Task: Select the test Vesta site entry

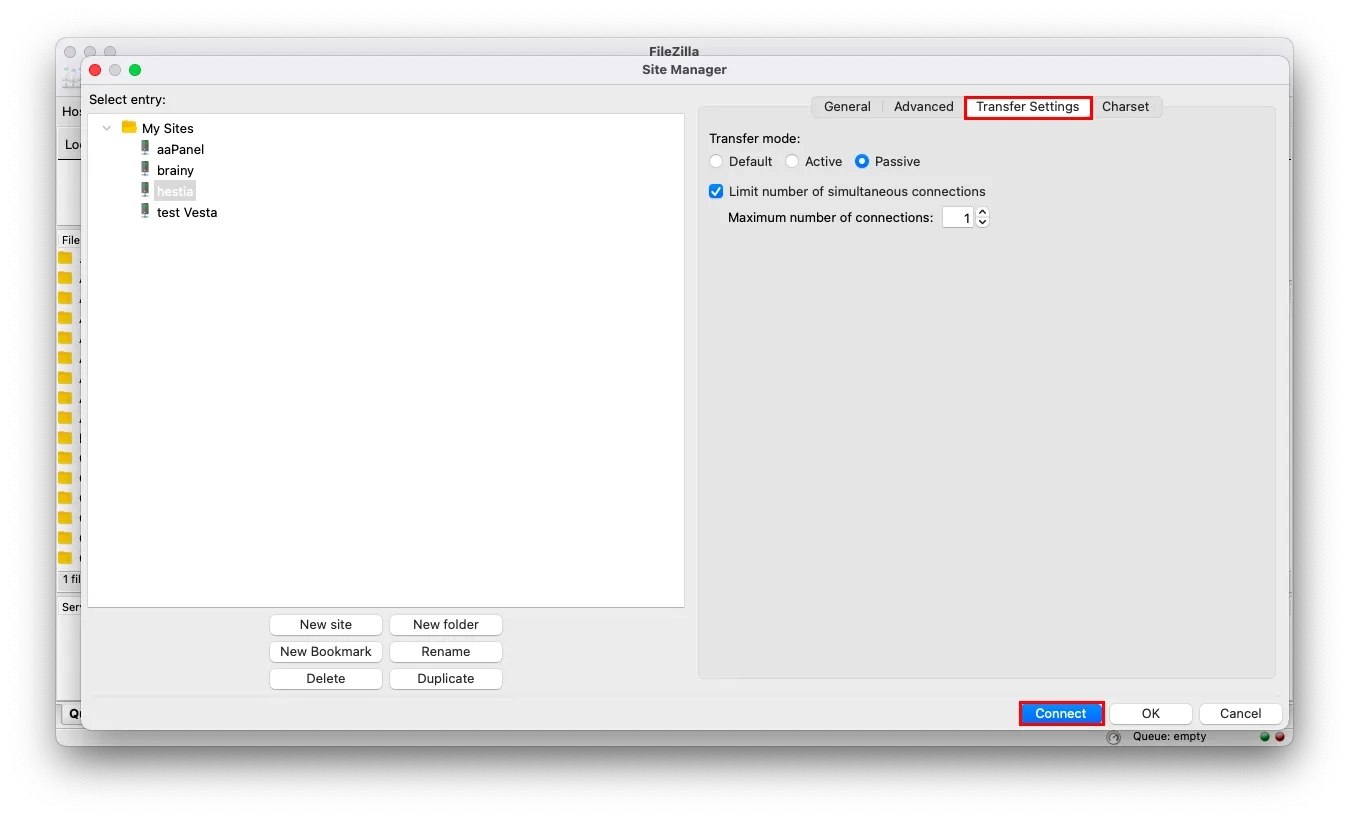Action: (x=187, y=212)
